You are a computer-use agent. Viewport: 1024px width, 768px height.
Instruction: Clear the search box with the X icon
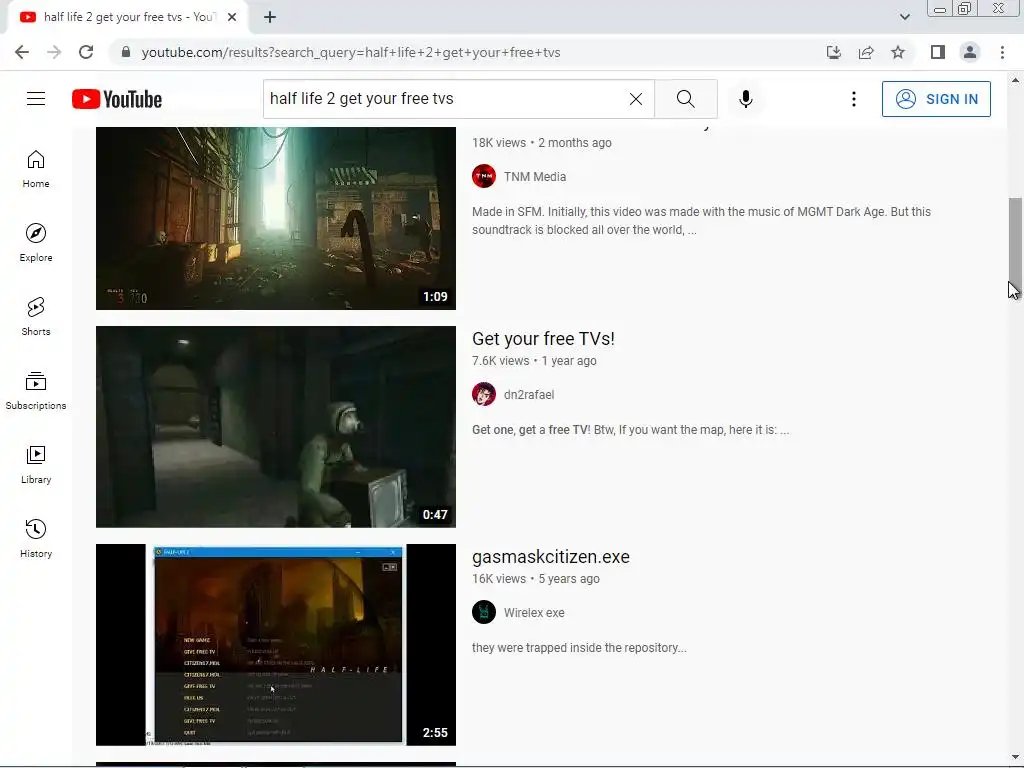[x=635, y=99]
